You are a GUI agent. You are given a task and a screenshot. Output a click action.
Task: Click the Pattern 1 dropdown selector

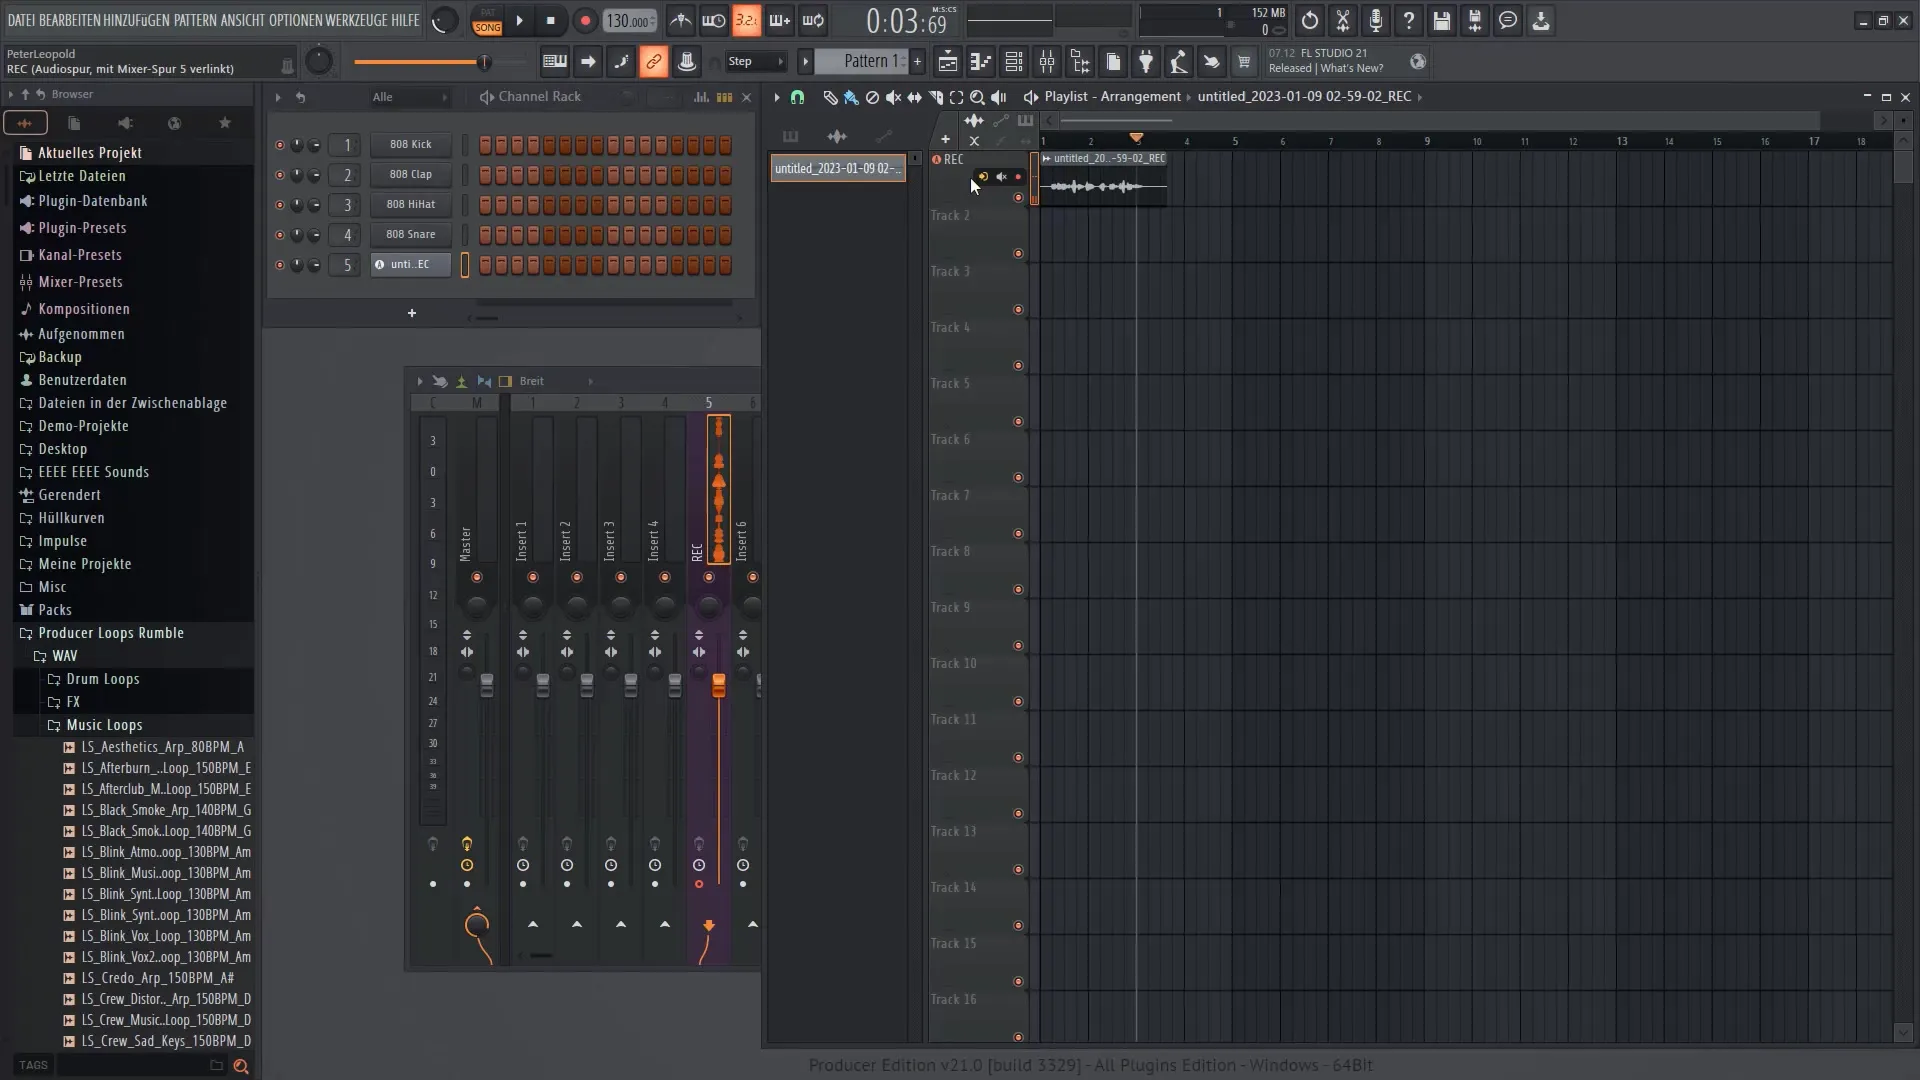click(866, 62)
